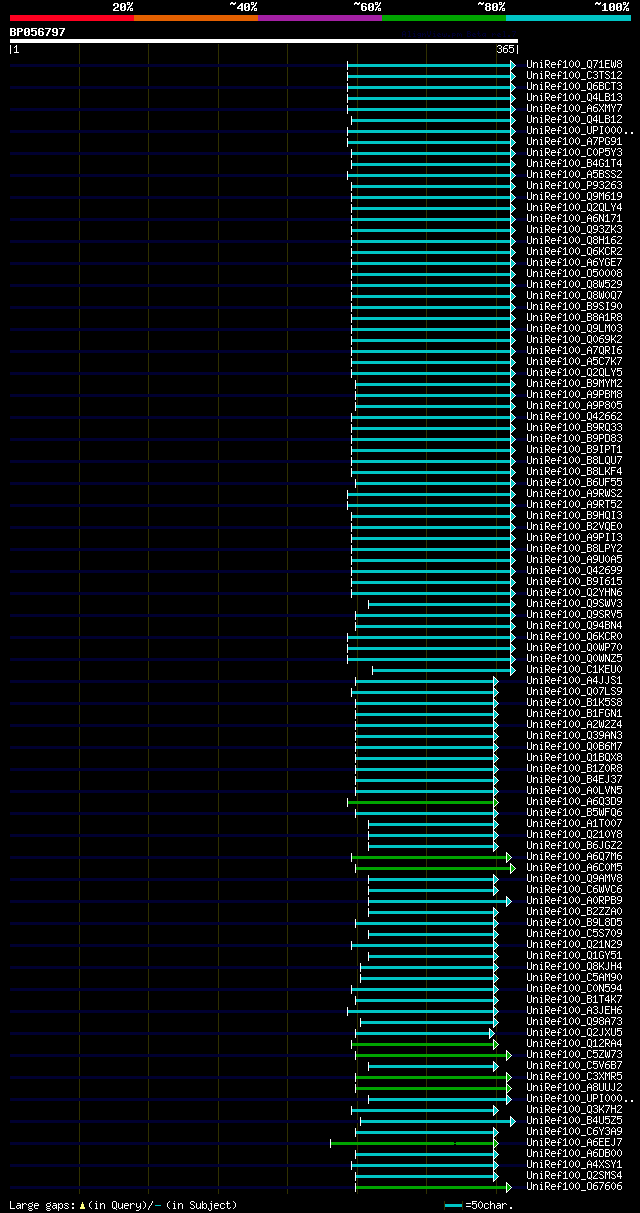Select the UniRef100_C0P5Y3 label

574,152
